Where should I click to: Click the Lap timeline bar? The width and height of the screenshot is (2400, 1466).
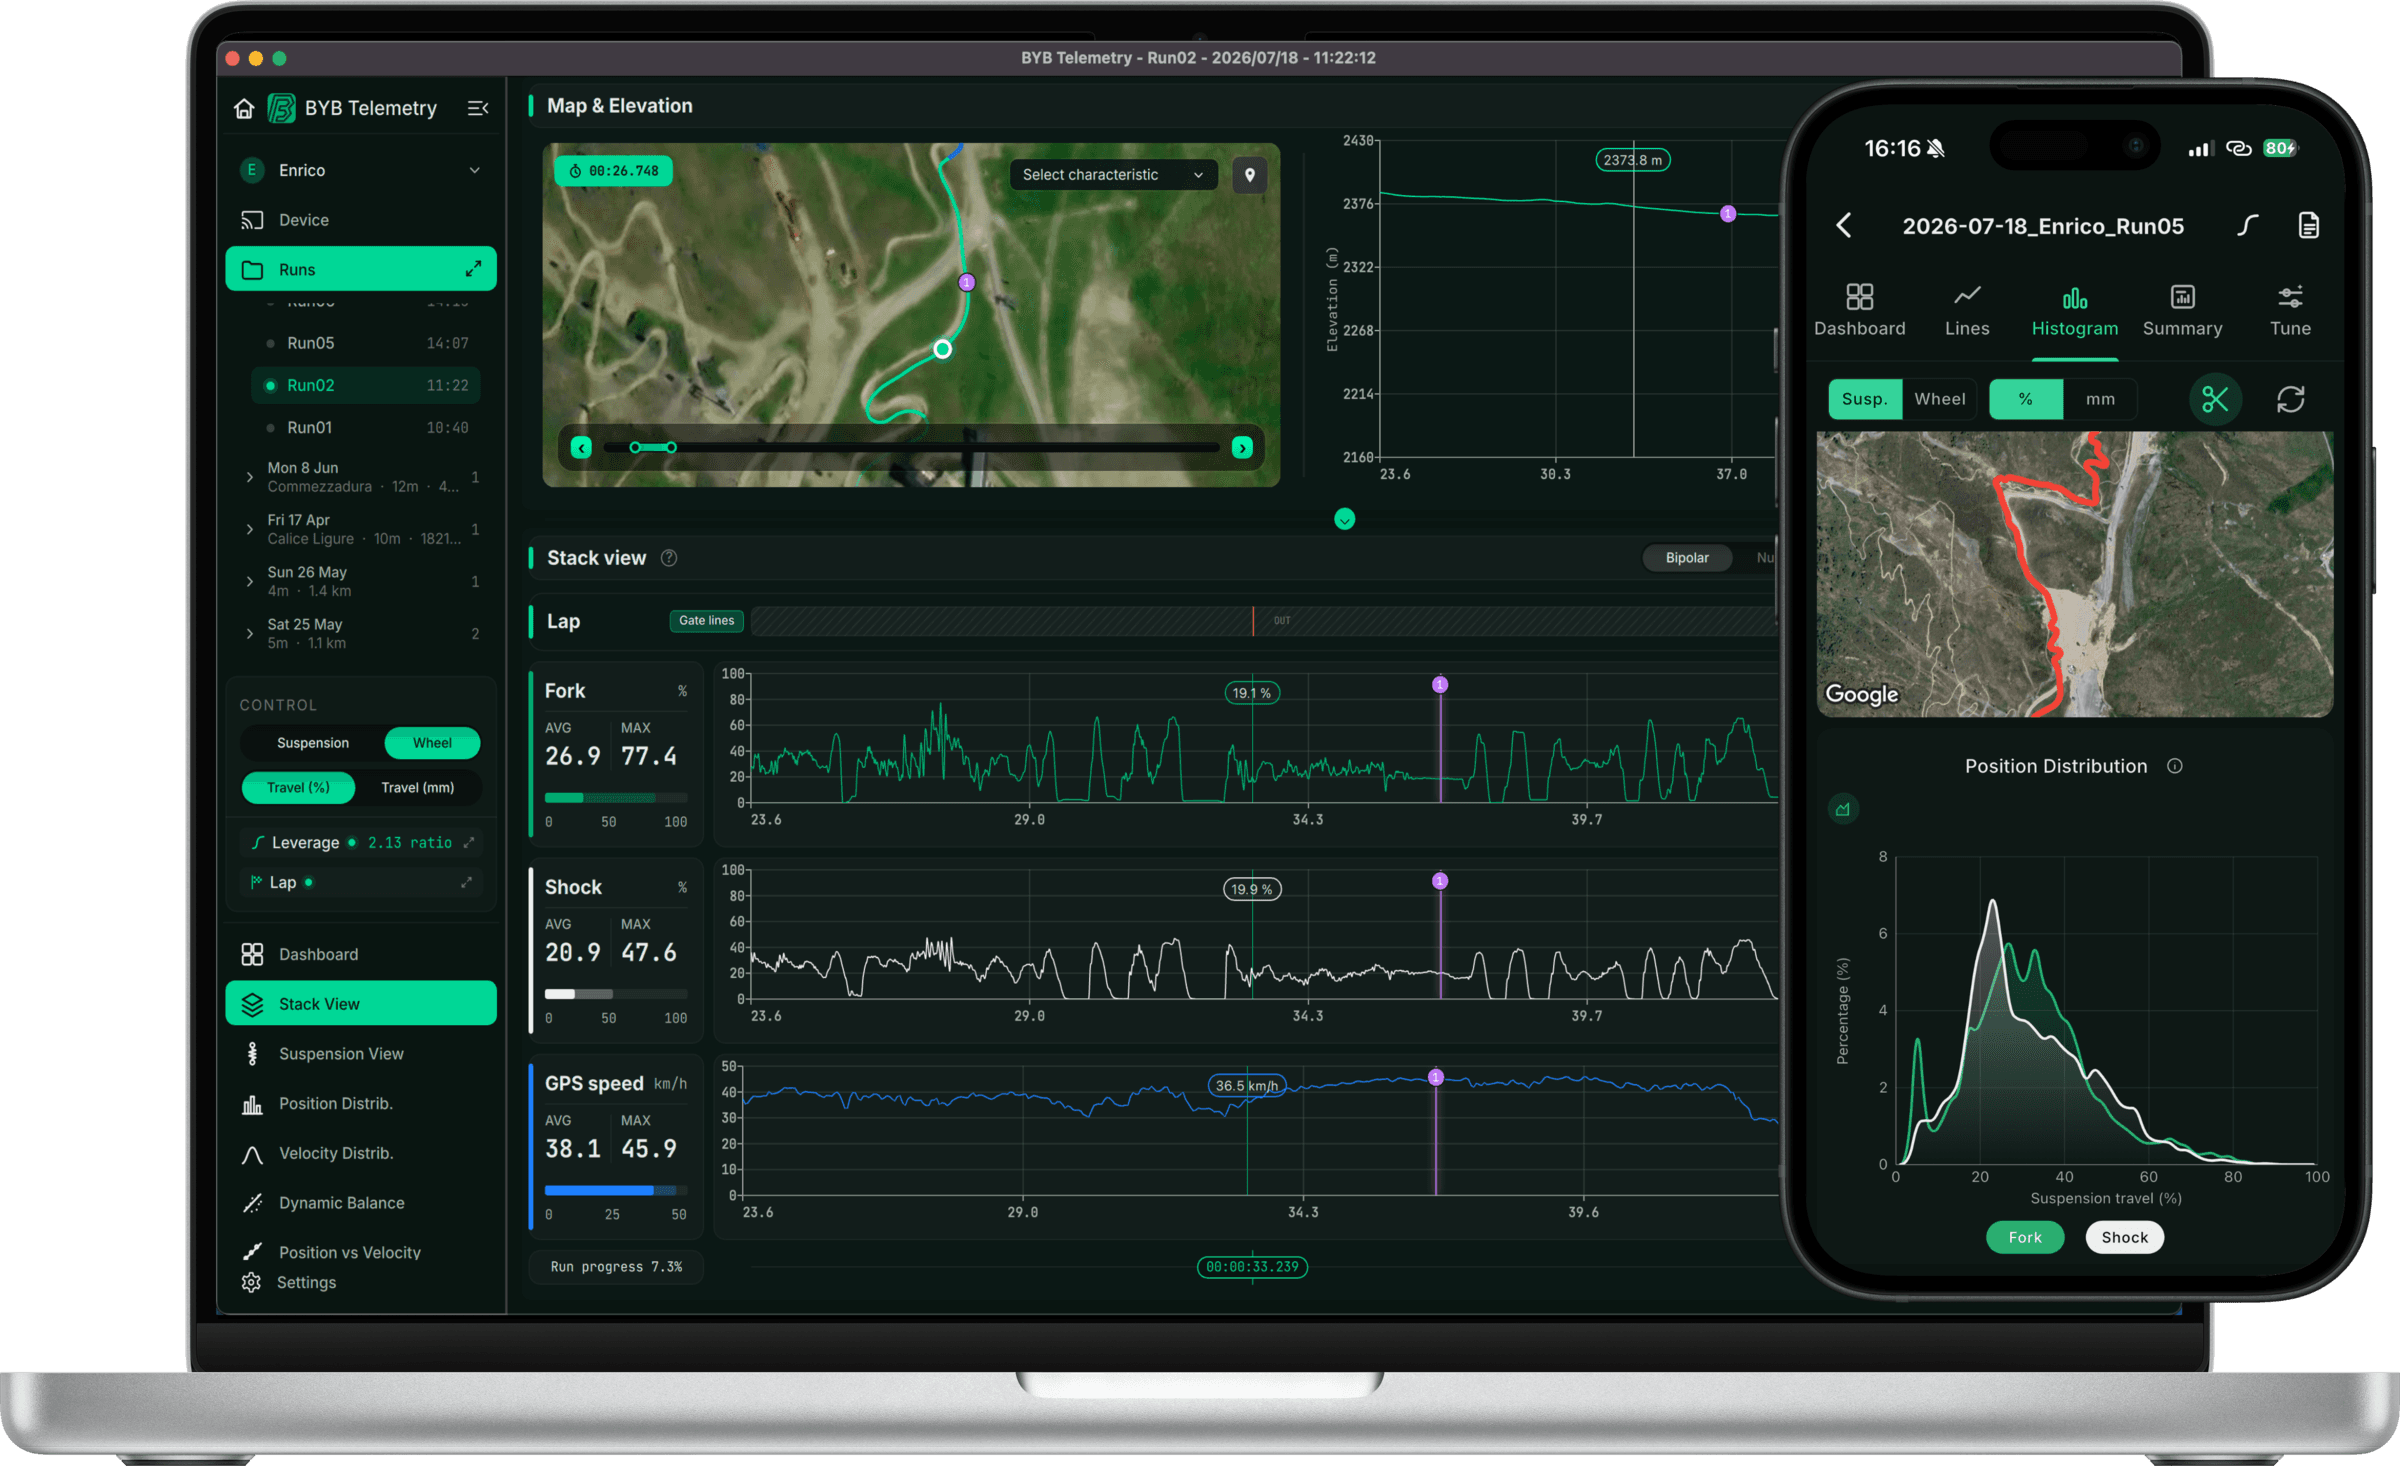click(1264, 621)
